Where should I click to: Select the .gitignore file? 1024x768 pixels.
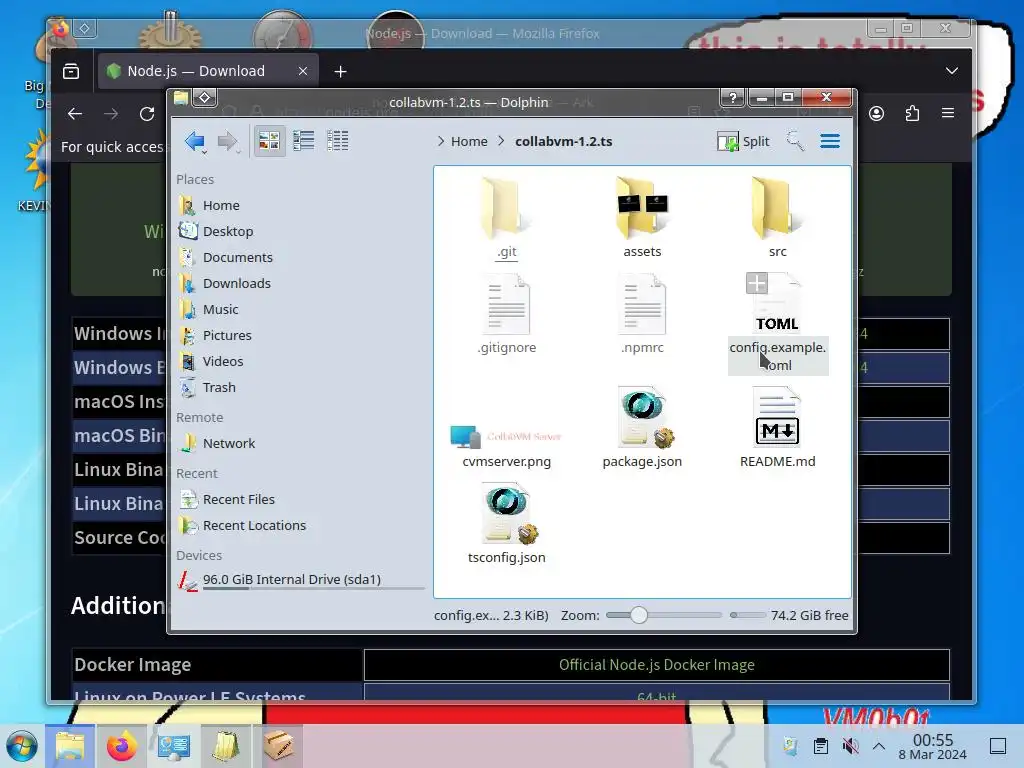coord(507,315)
